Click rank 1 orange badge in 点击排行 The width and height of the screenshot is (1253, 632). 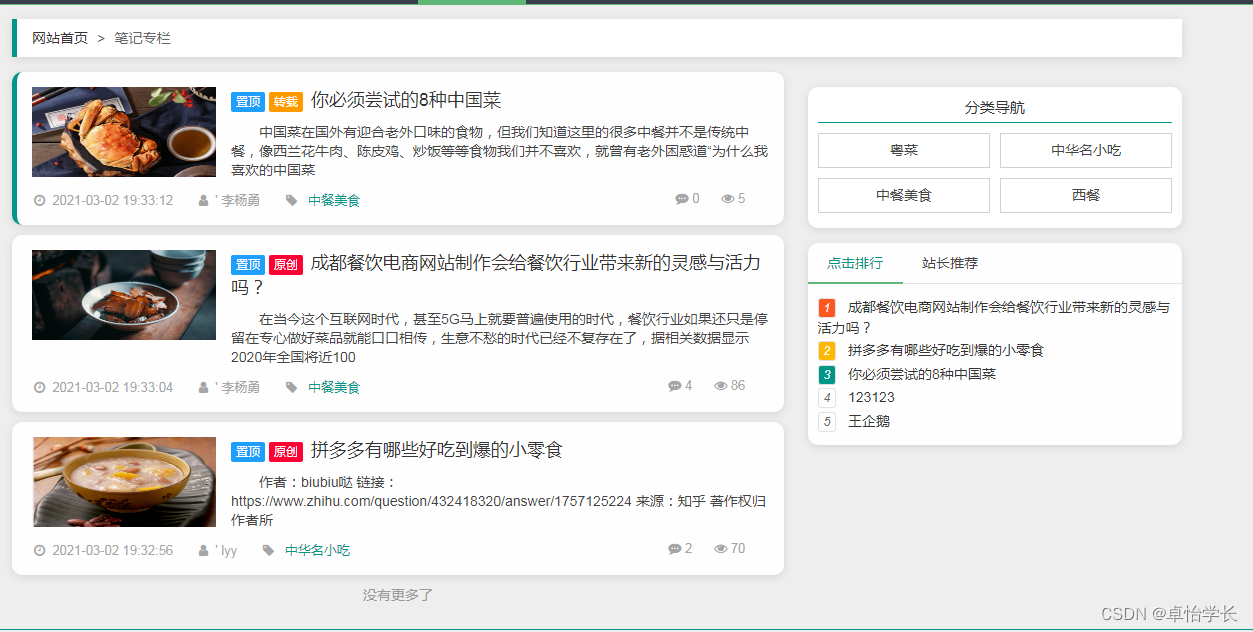click(x=827, y=307)
